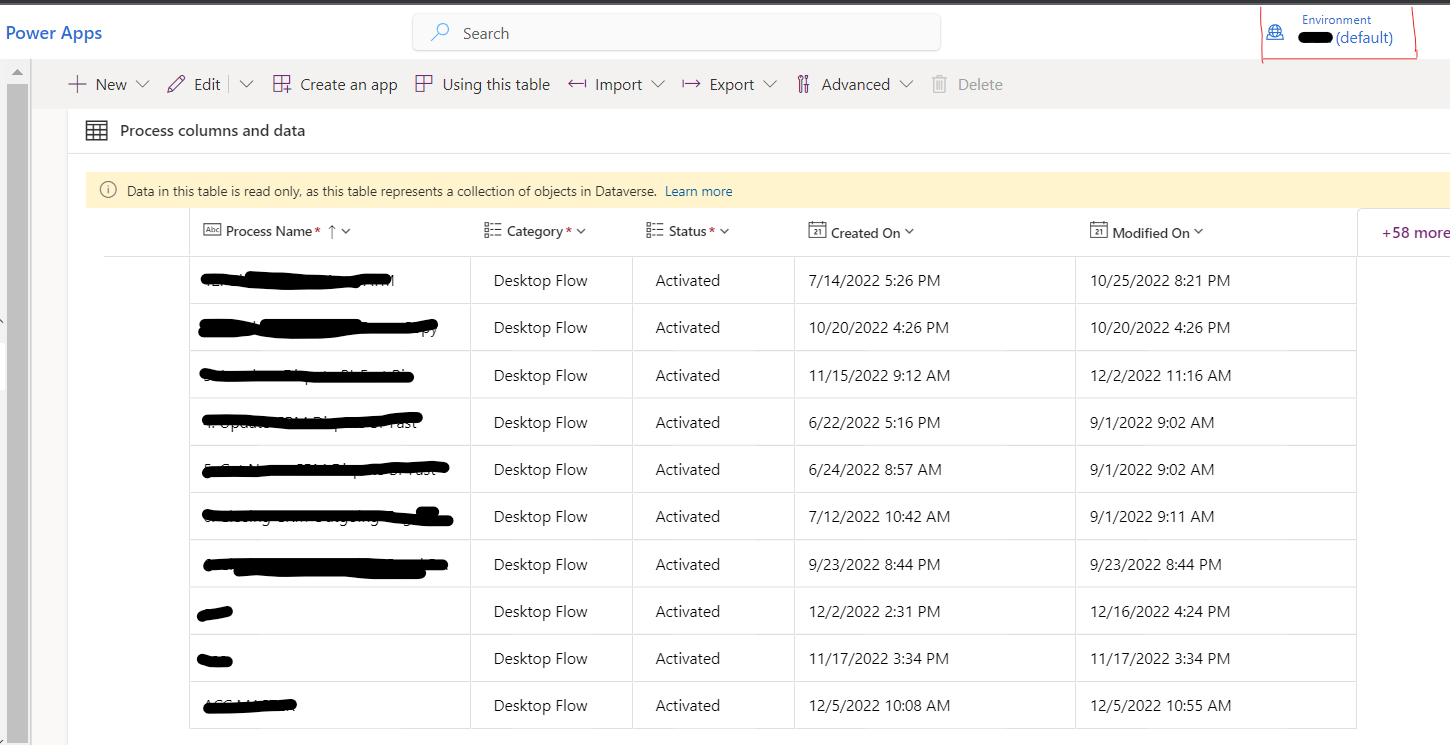Click the Using this table icon
The height and width of the screenshot is (745, 1450).
[x=422, y=84]
